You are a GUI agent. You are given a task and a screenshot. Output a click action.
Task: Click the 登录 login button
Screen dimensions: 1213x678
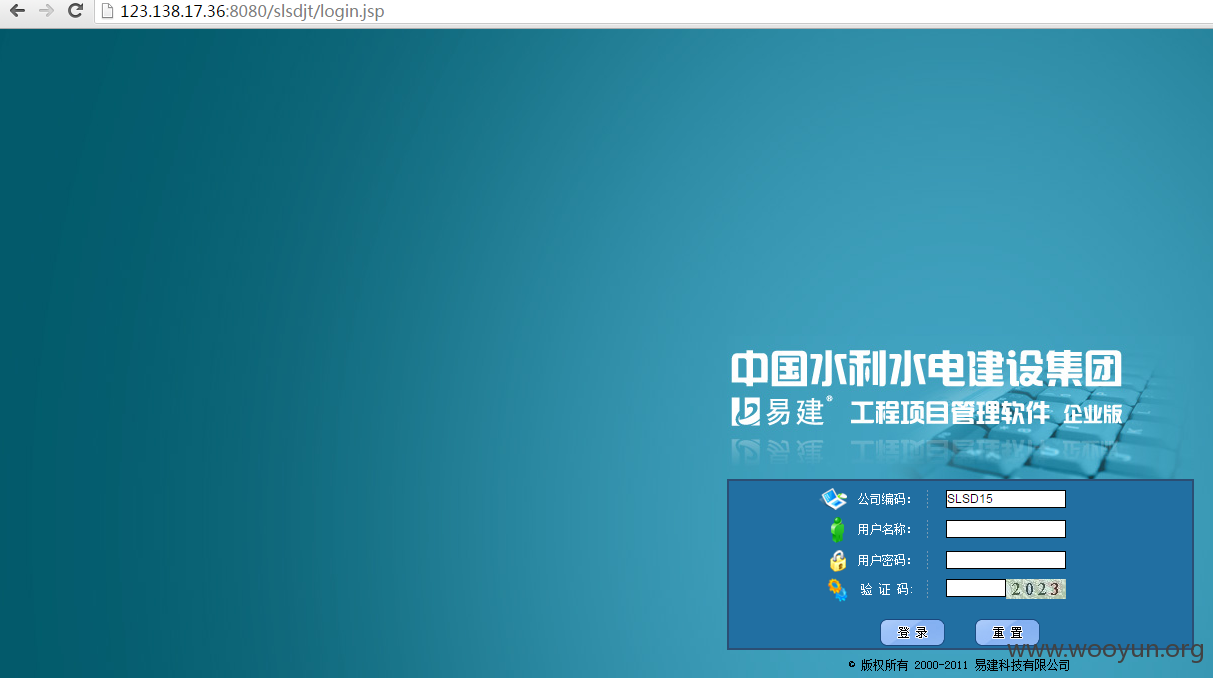coord(912,632)
